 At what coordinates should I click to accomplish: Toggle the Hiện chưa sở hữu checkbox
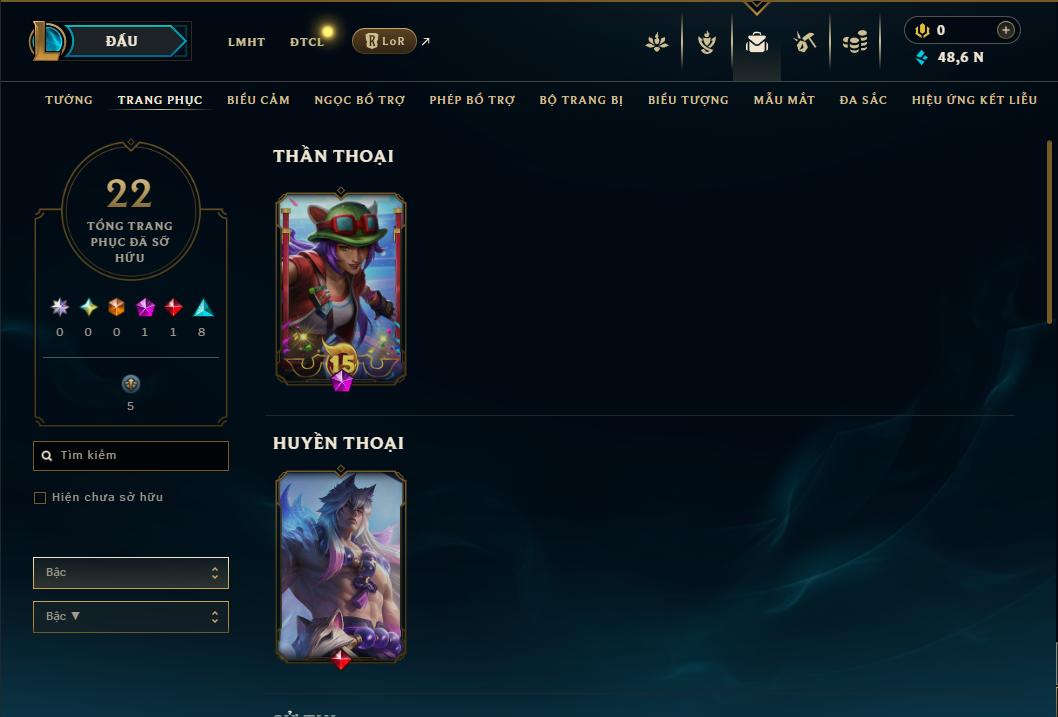40,498
